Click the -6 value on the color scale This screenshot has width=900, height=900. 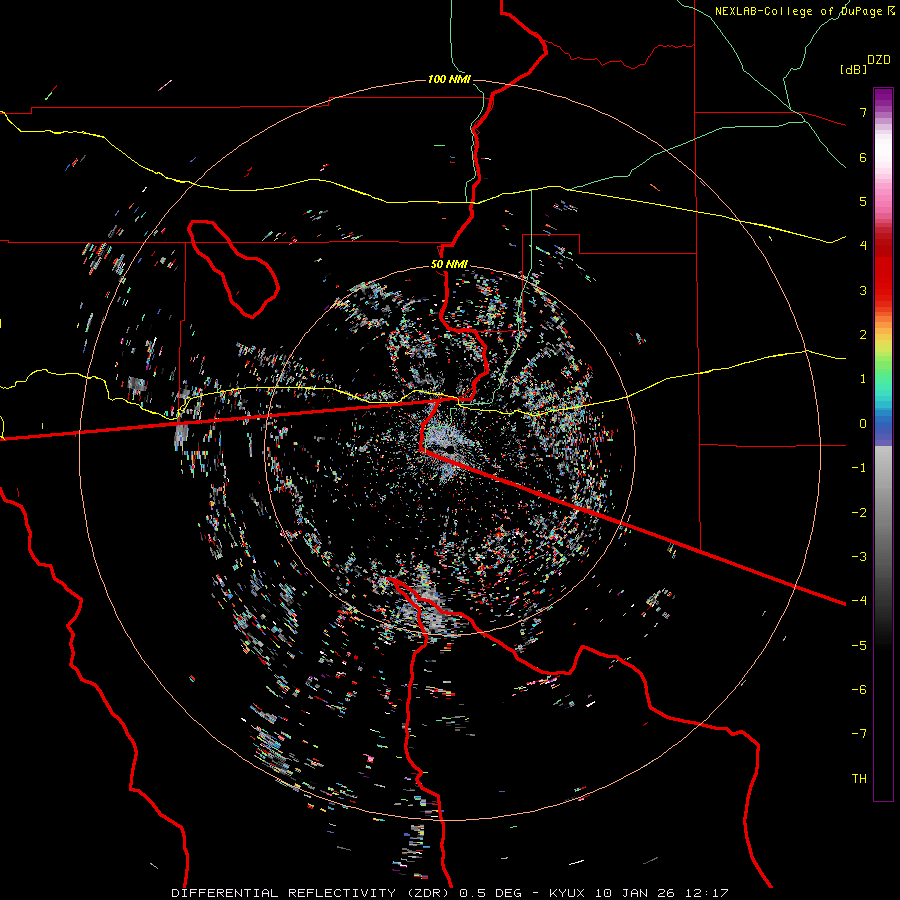point(859,690)
